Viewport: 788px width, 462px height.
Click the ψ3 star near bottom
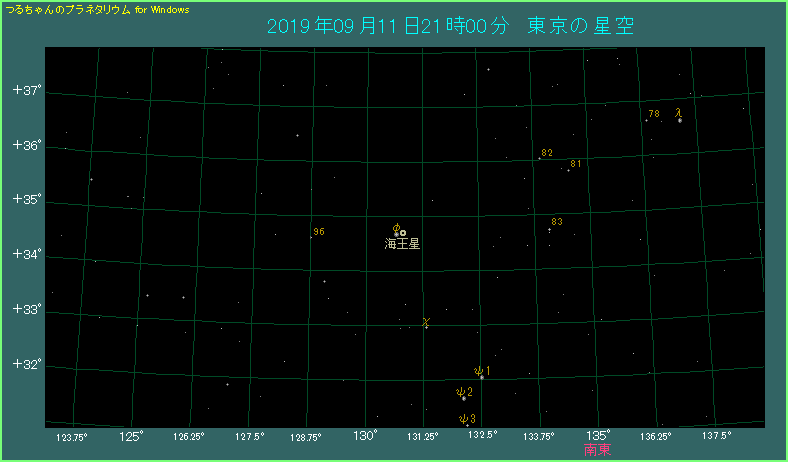coord(467,424)
